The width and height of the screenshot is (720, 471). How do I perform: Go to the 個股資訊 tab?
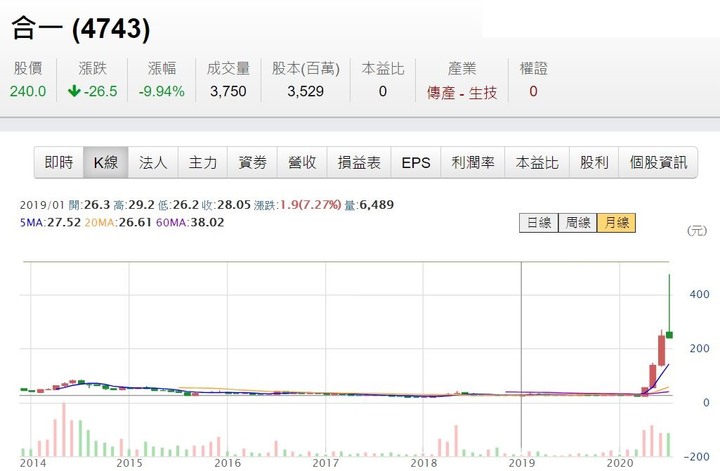[x=658, y=163]
